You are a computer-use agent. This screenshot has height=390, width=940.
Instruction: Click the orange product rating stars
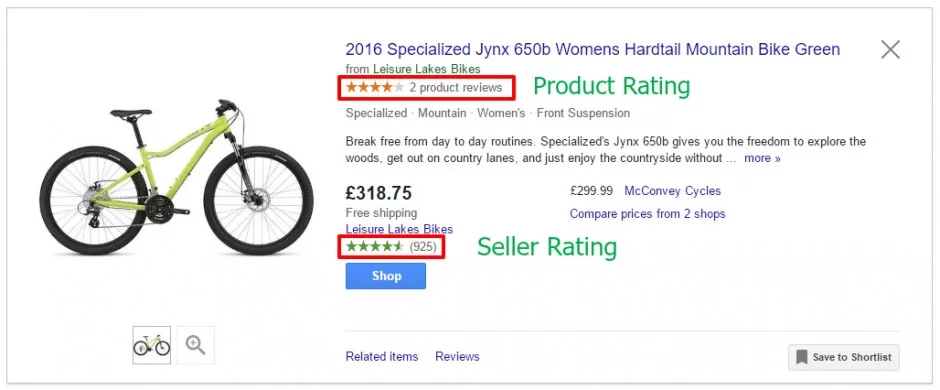pyautogui.click(x=375, y=88)
